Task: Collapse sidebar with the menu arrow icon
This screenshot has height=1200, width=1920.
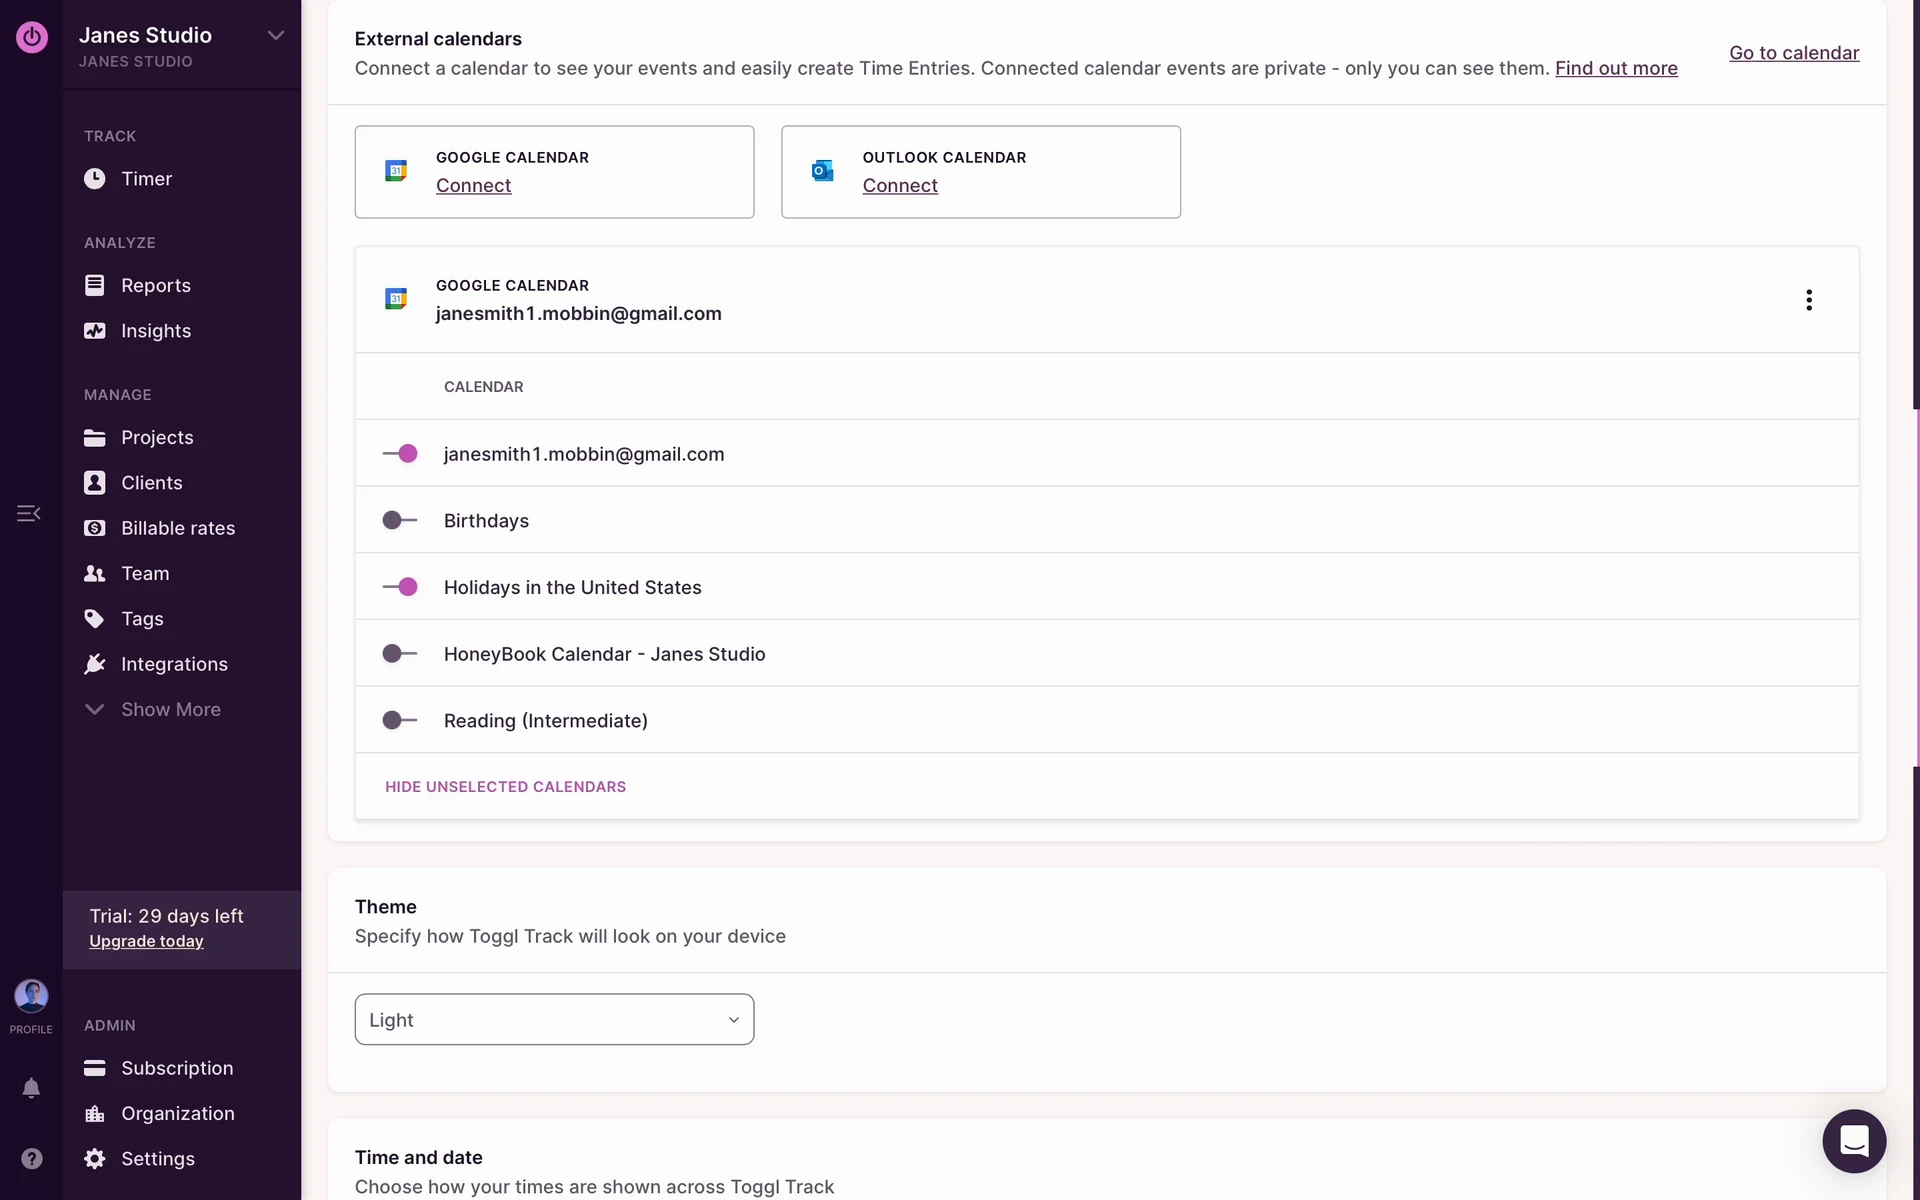Action: pyautogui.click(x=28, y=513)
